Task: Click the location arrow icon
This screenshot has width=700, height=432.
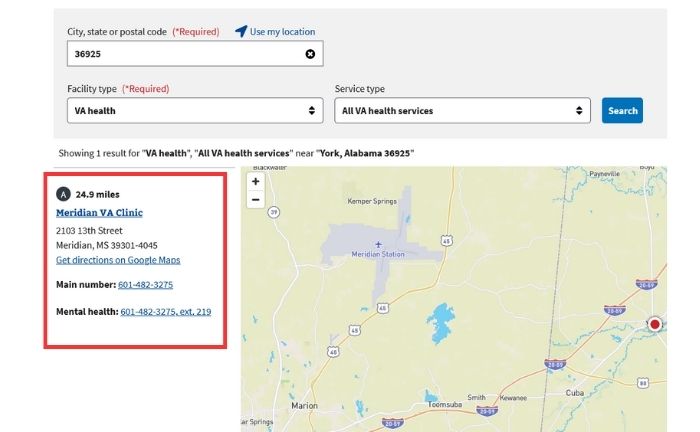Action: 241,31
